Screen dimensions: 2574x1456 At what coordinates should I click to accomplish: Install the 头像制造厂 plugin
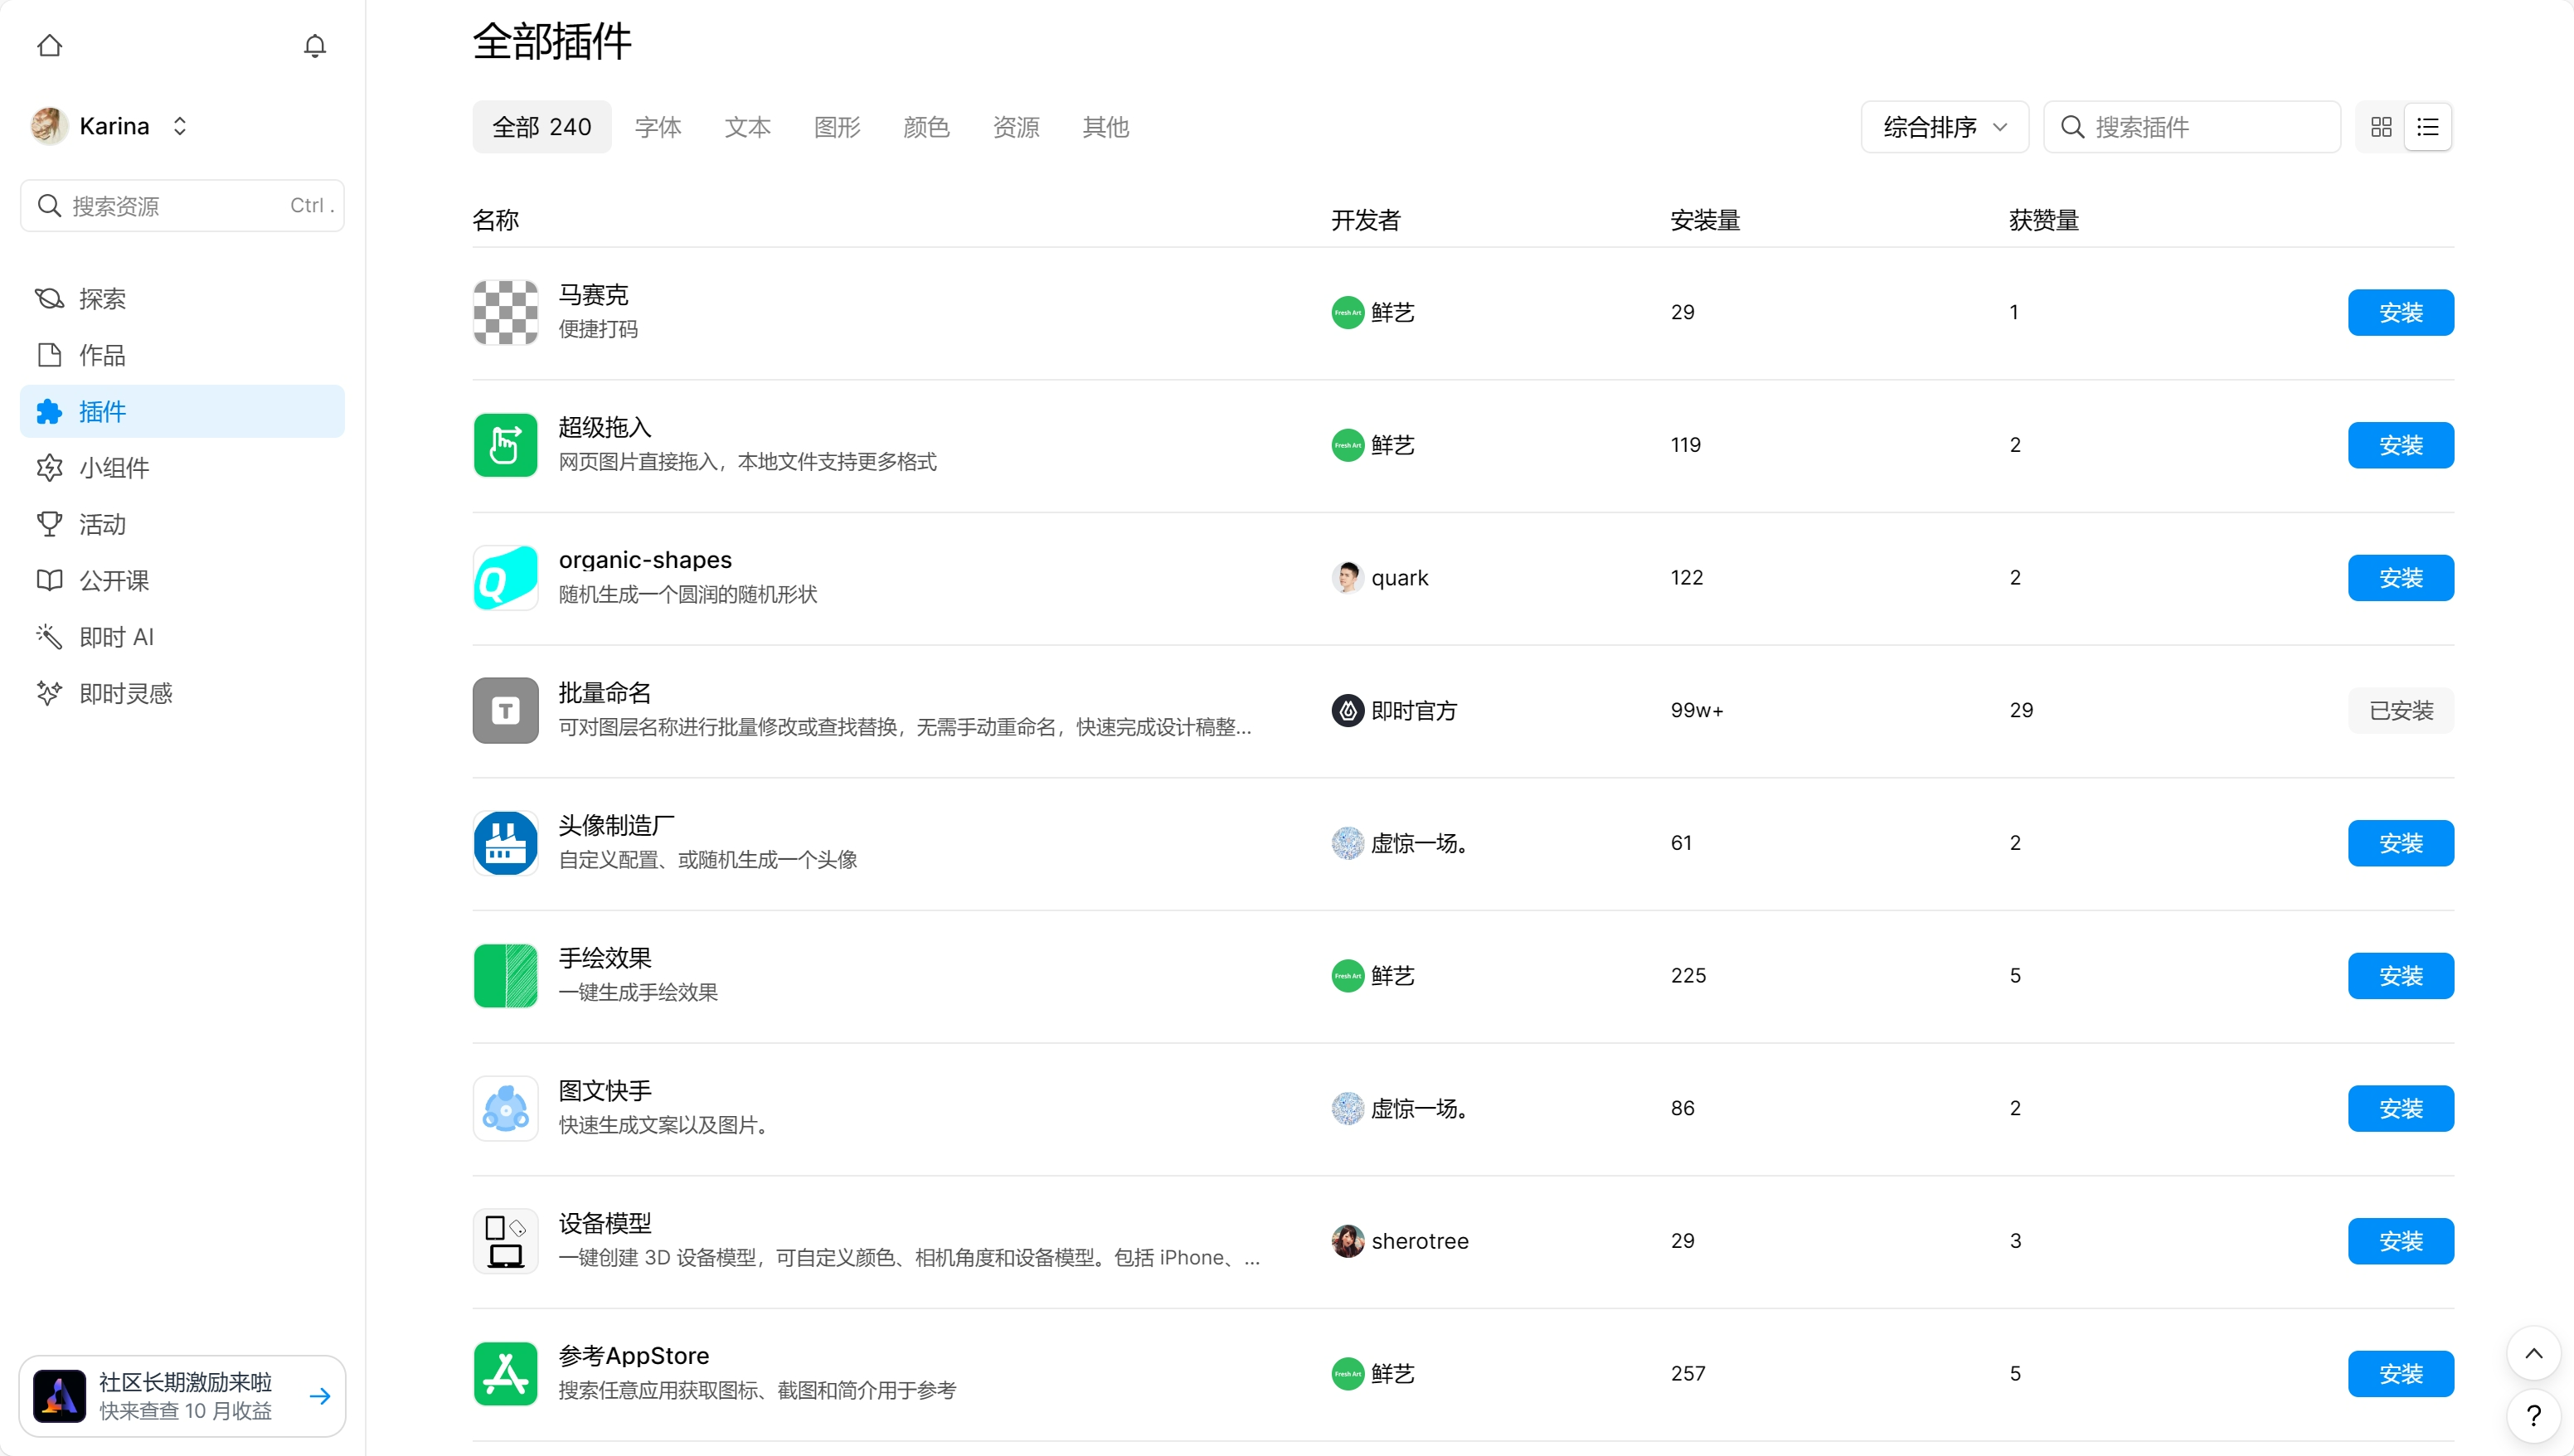(x=2400, y=843)
